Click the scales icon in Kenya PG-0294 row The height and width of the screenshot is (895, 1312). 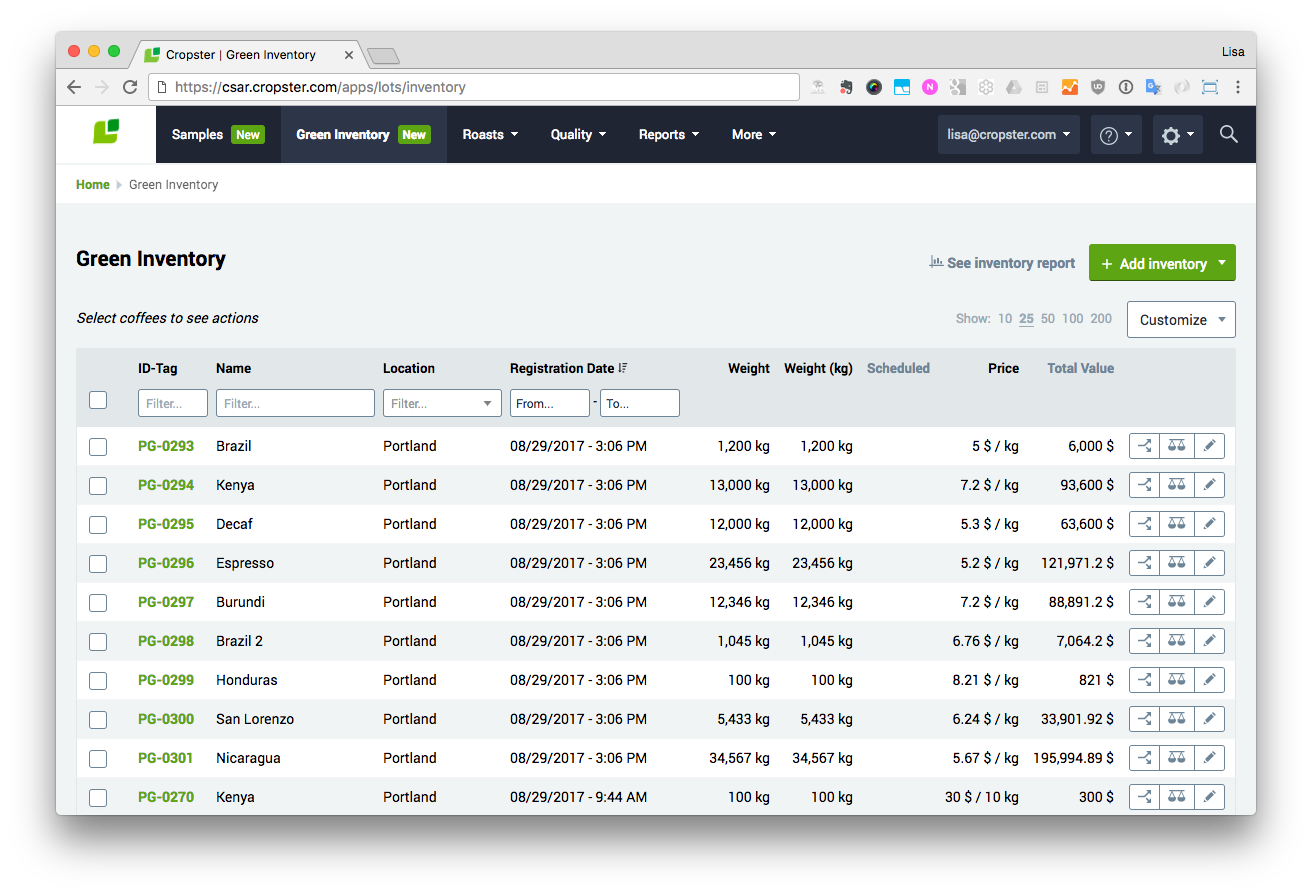coord(1176,485)
